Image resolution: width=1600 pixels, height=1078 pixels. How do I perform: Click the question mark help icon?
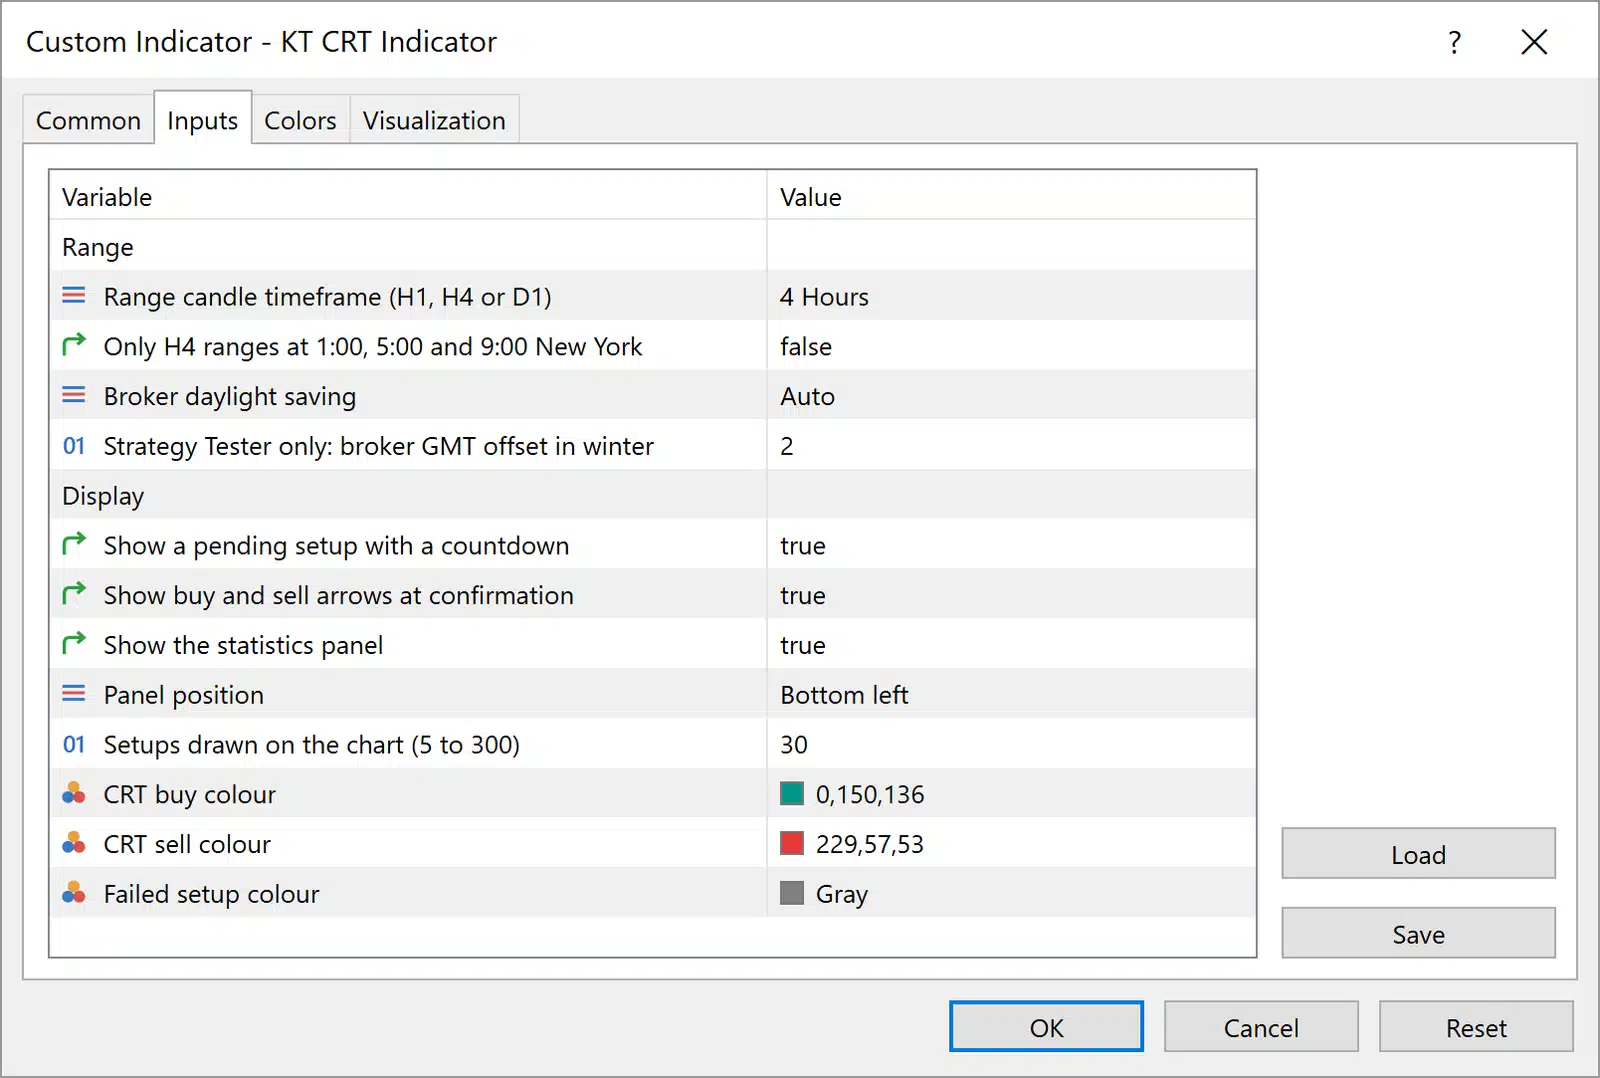point(1454,42)
